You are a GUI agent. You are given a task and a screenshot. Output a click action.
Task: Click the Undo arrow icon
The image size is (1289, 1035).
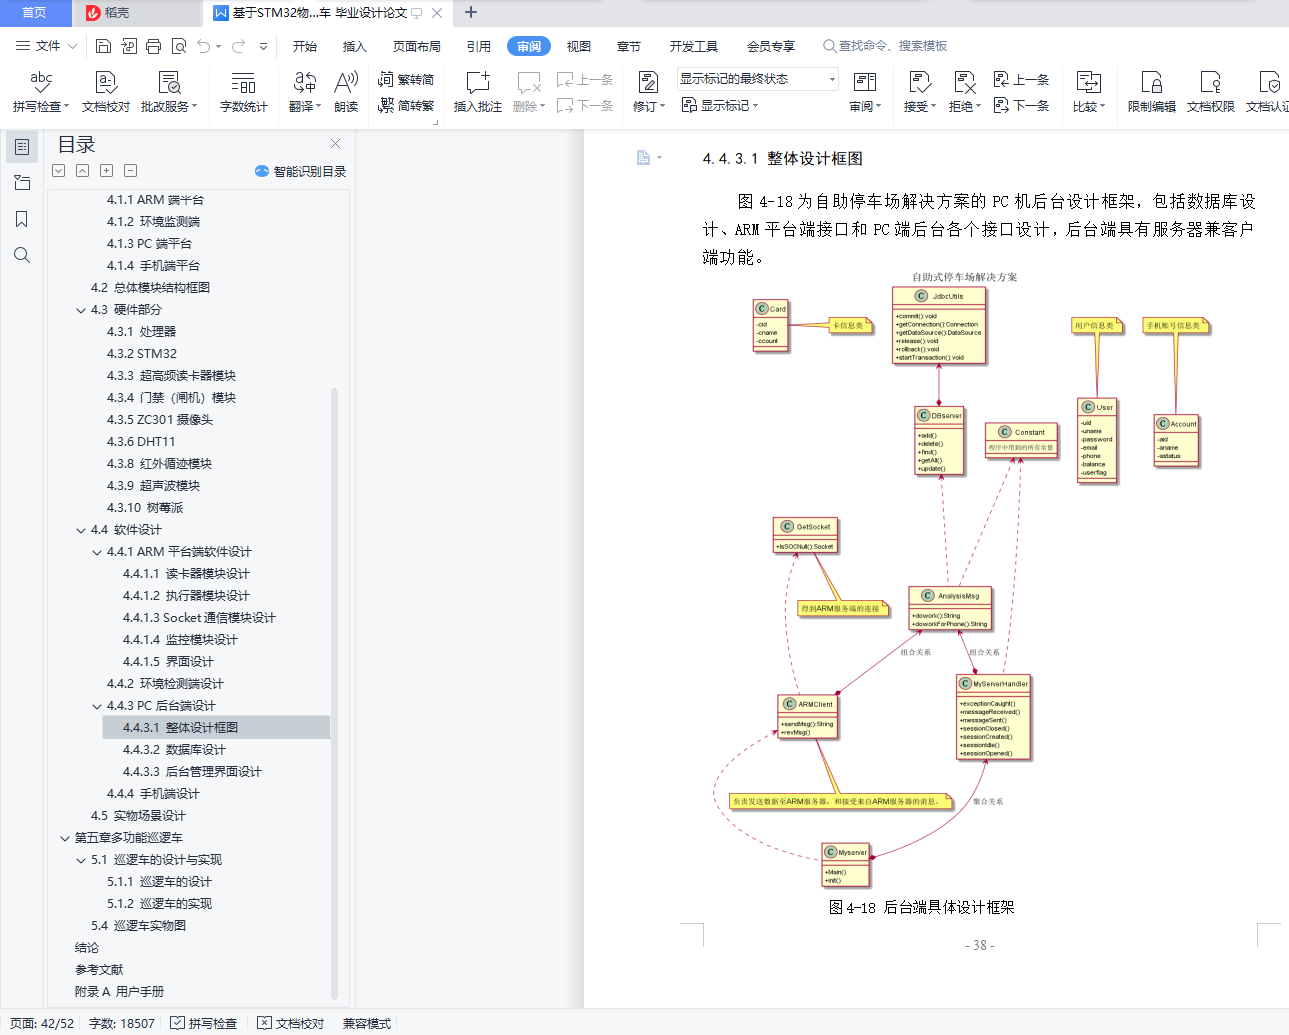coord(204,46)
